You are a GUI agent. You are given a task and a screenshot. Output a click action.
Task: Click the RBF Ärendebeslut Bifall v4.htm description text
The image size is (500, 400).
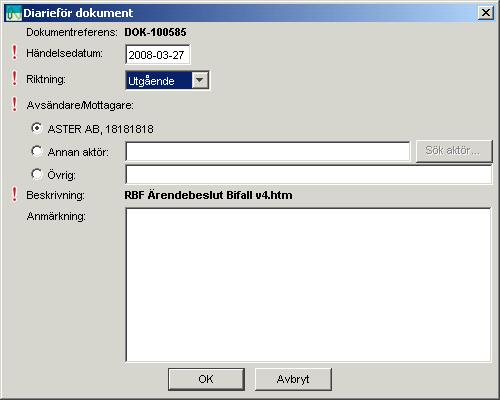click(x=208, y=195)
